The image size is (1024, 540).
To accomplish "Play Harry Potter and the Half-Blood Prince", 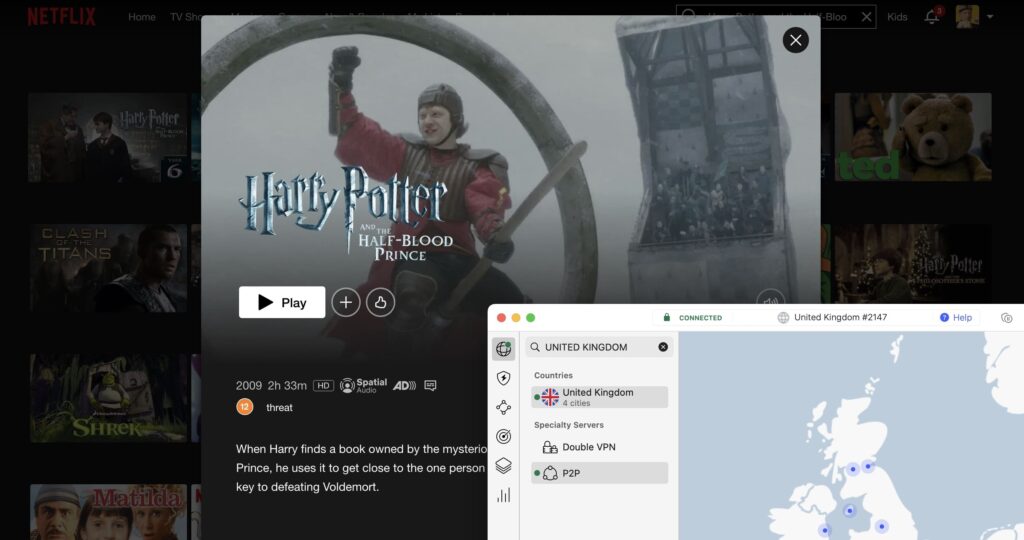I will click(282, 302).
